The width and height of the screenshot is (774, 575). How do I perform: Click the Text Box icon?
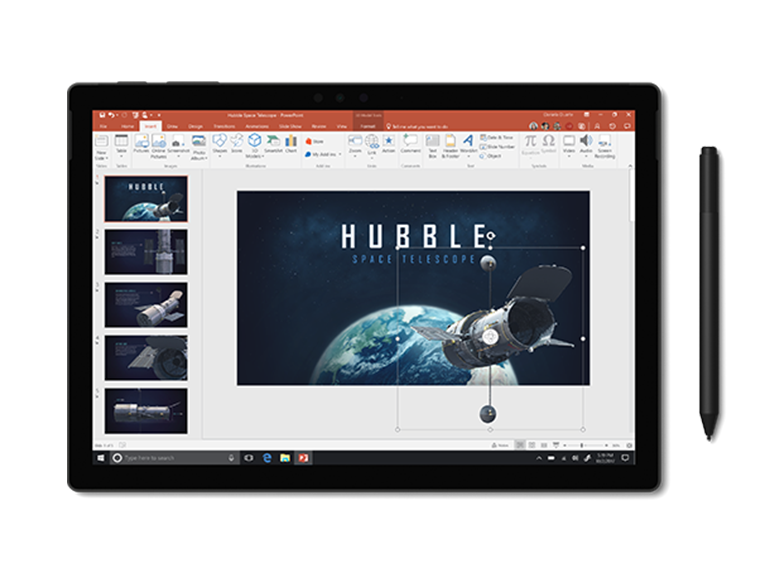432,144
